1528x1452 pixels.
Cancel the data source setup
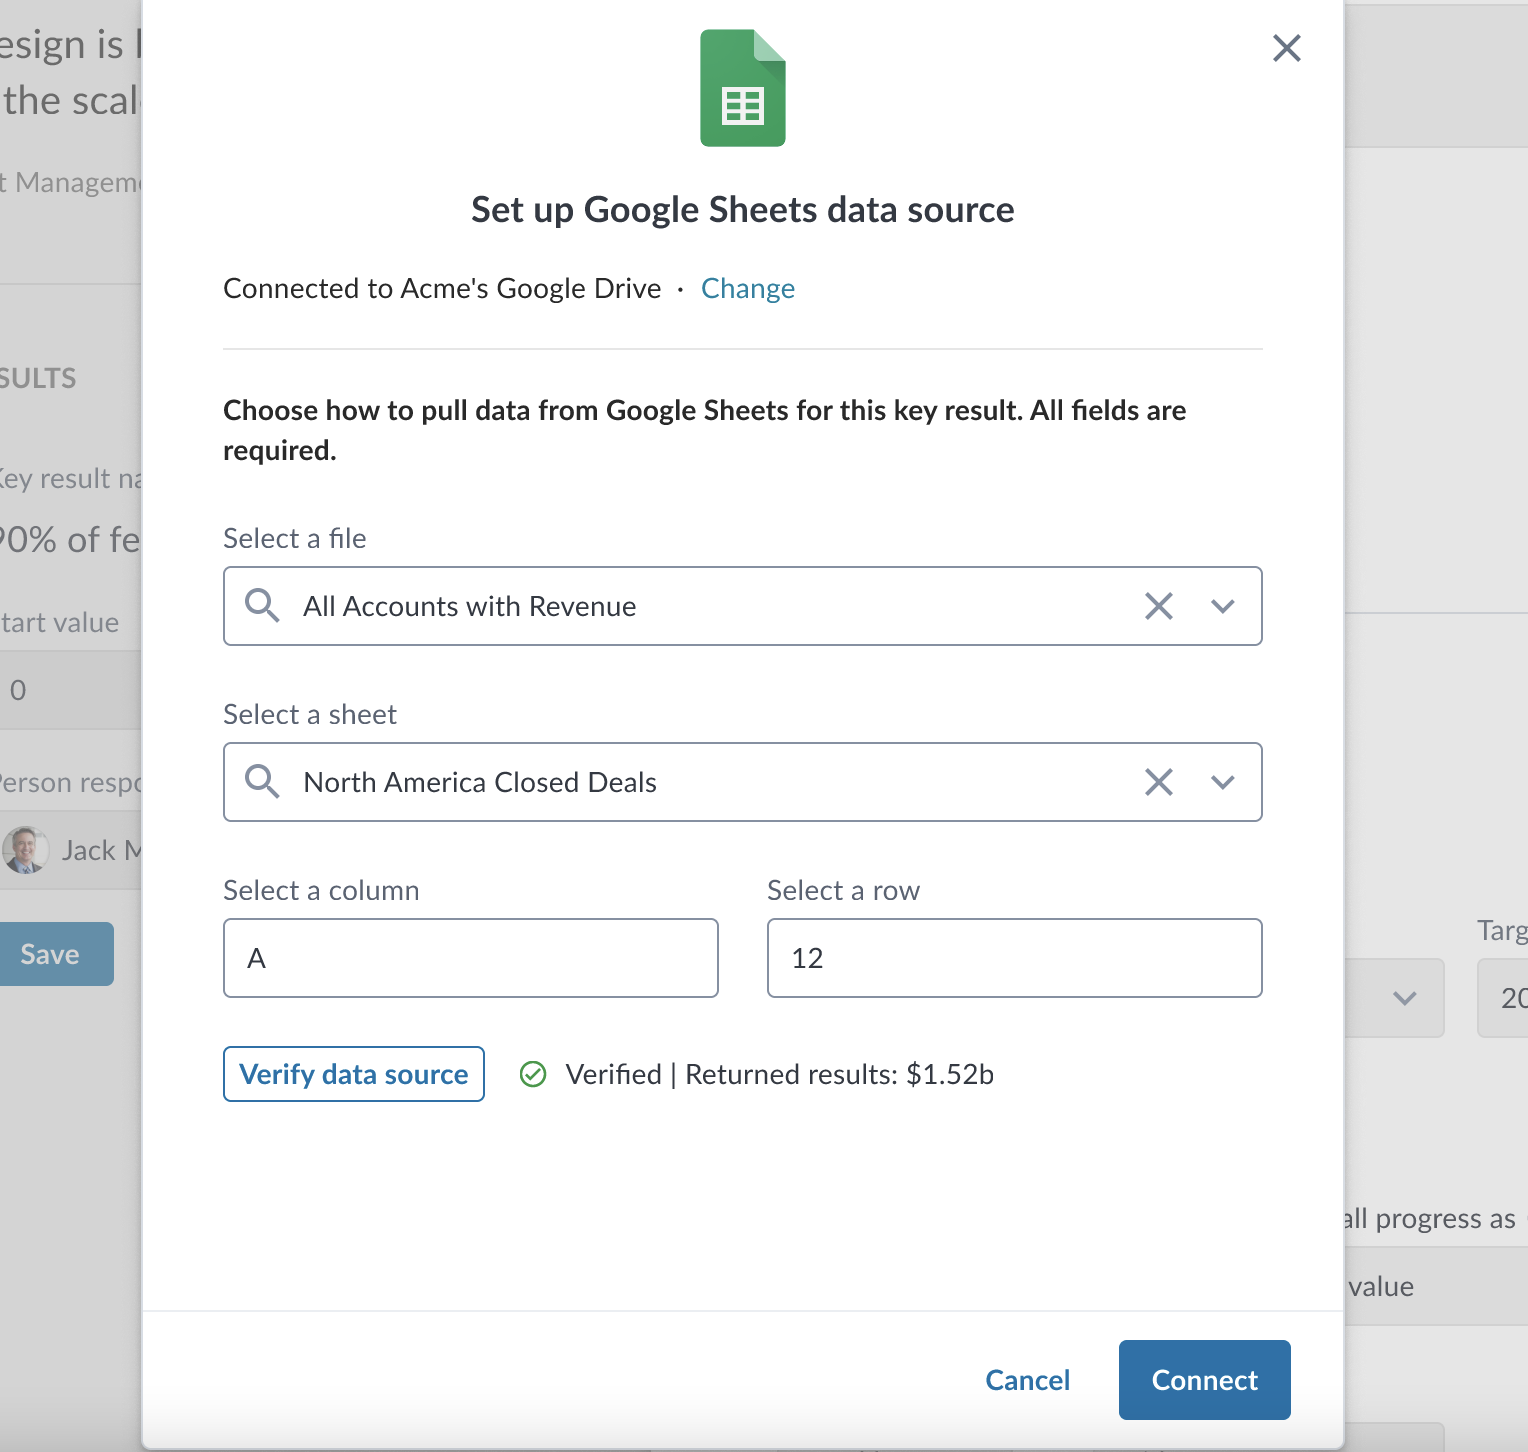pyautogui.click(x=1028, y=1380)
